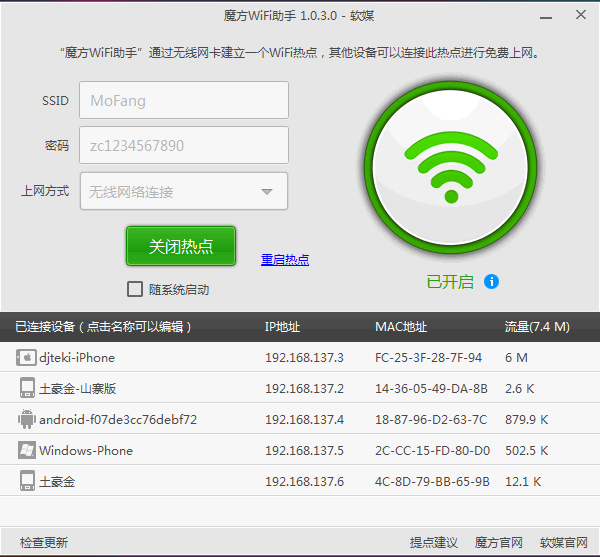Edit the device name android-f07de3cc76debf72

click(118, 419)
